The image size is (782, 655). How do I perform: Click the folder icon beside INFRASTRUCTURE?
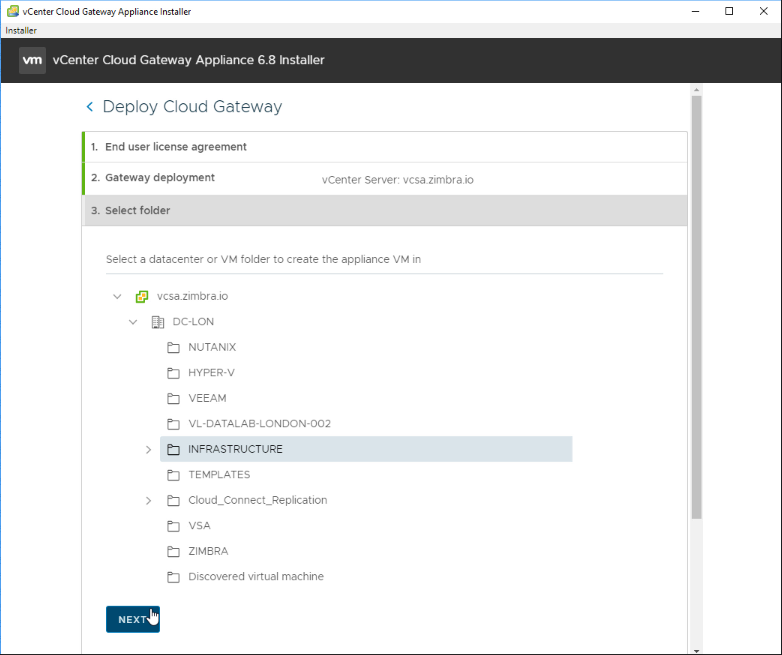tap(173, 449)
